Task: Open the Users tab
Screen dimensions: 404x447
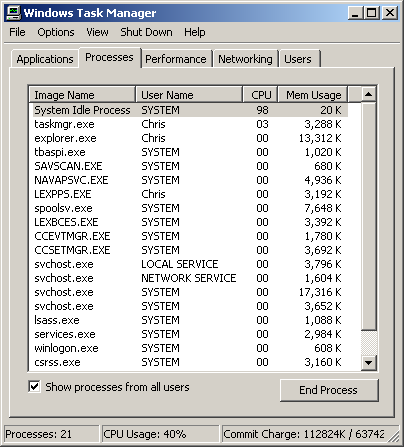Action: point(298,59)
